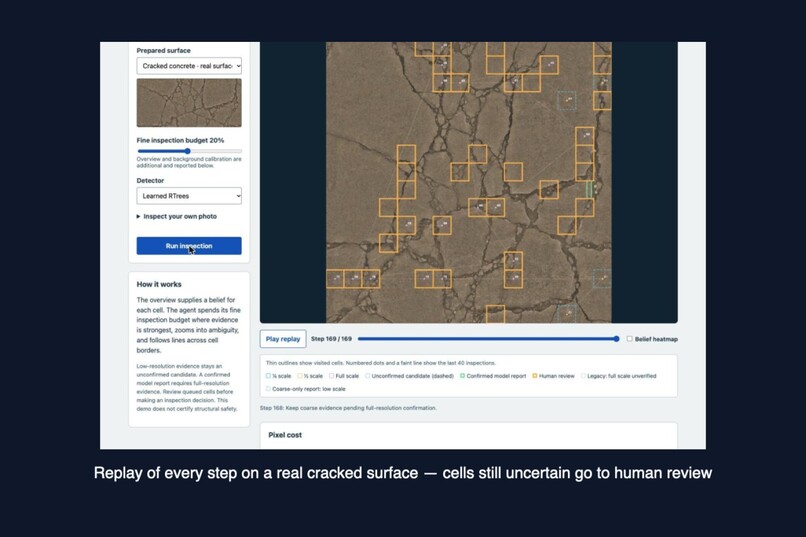Click the 'How it works' heading

click(x=159, y=284)
